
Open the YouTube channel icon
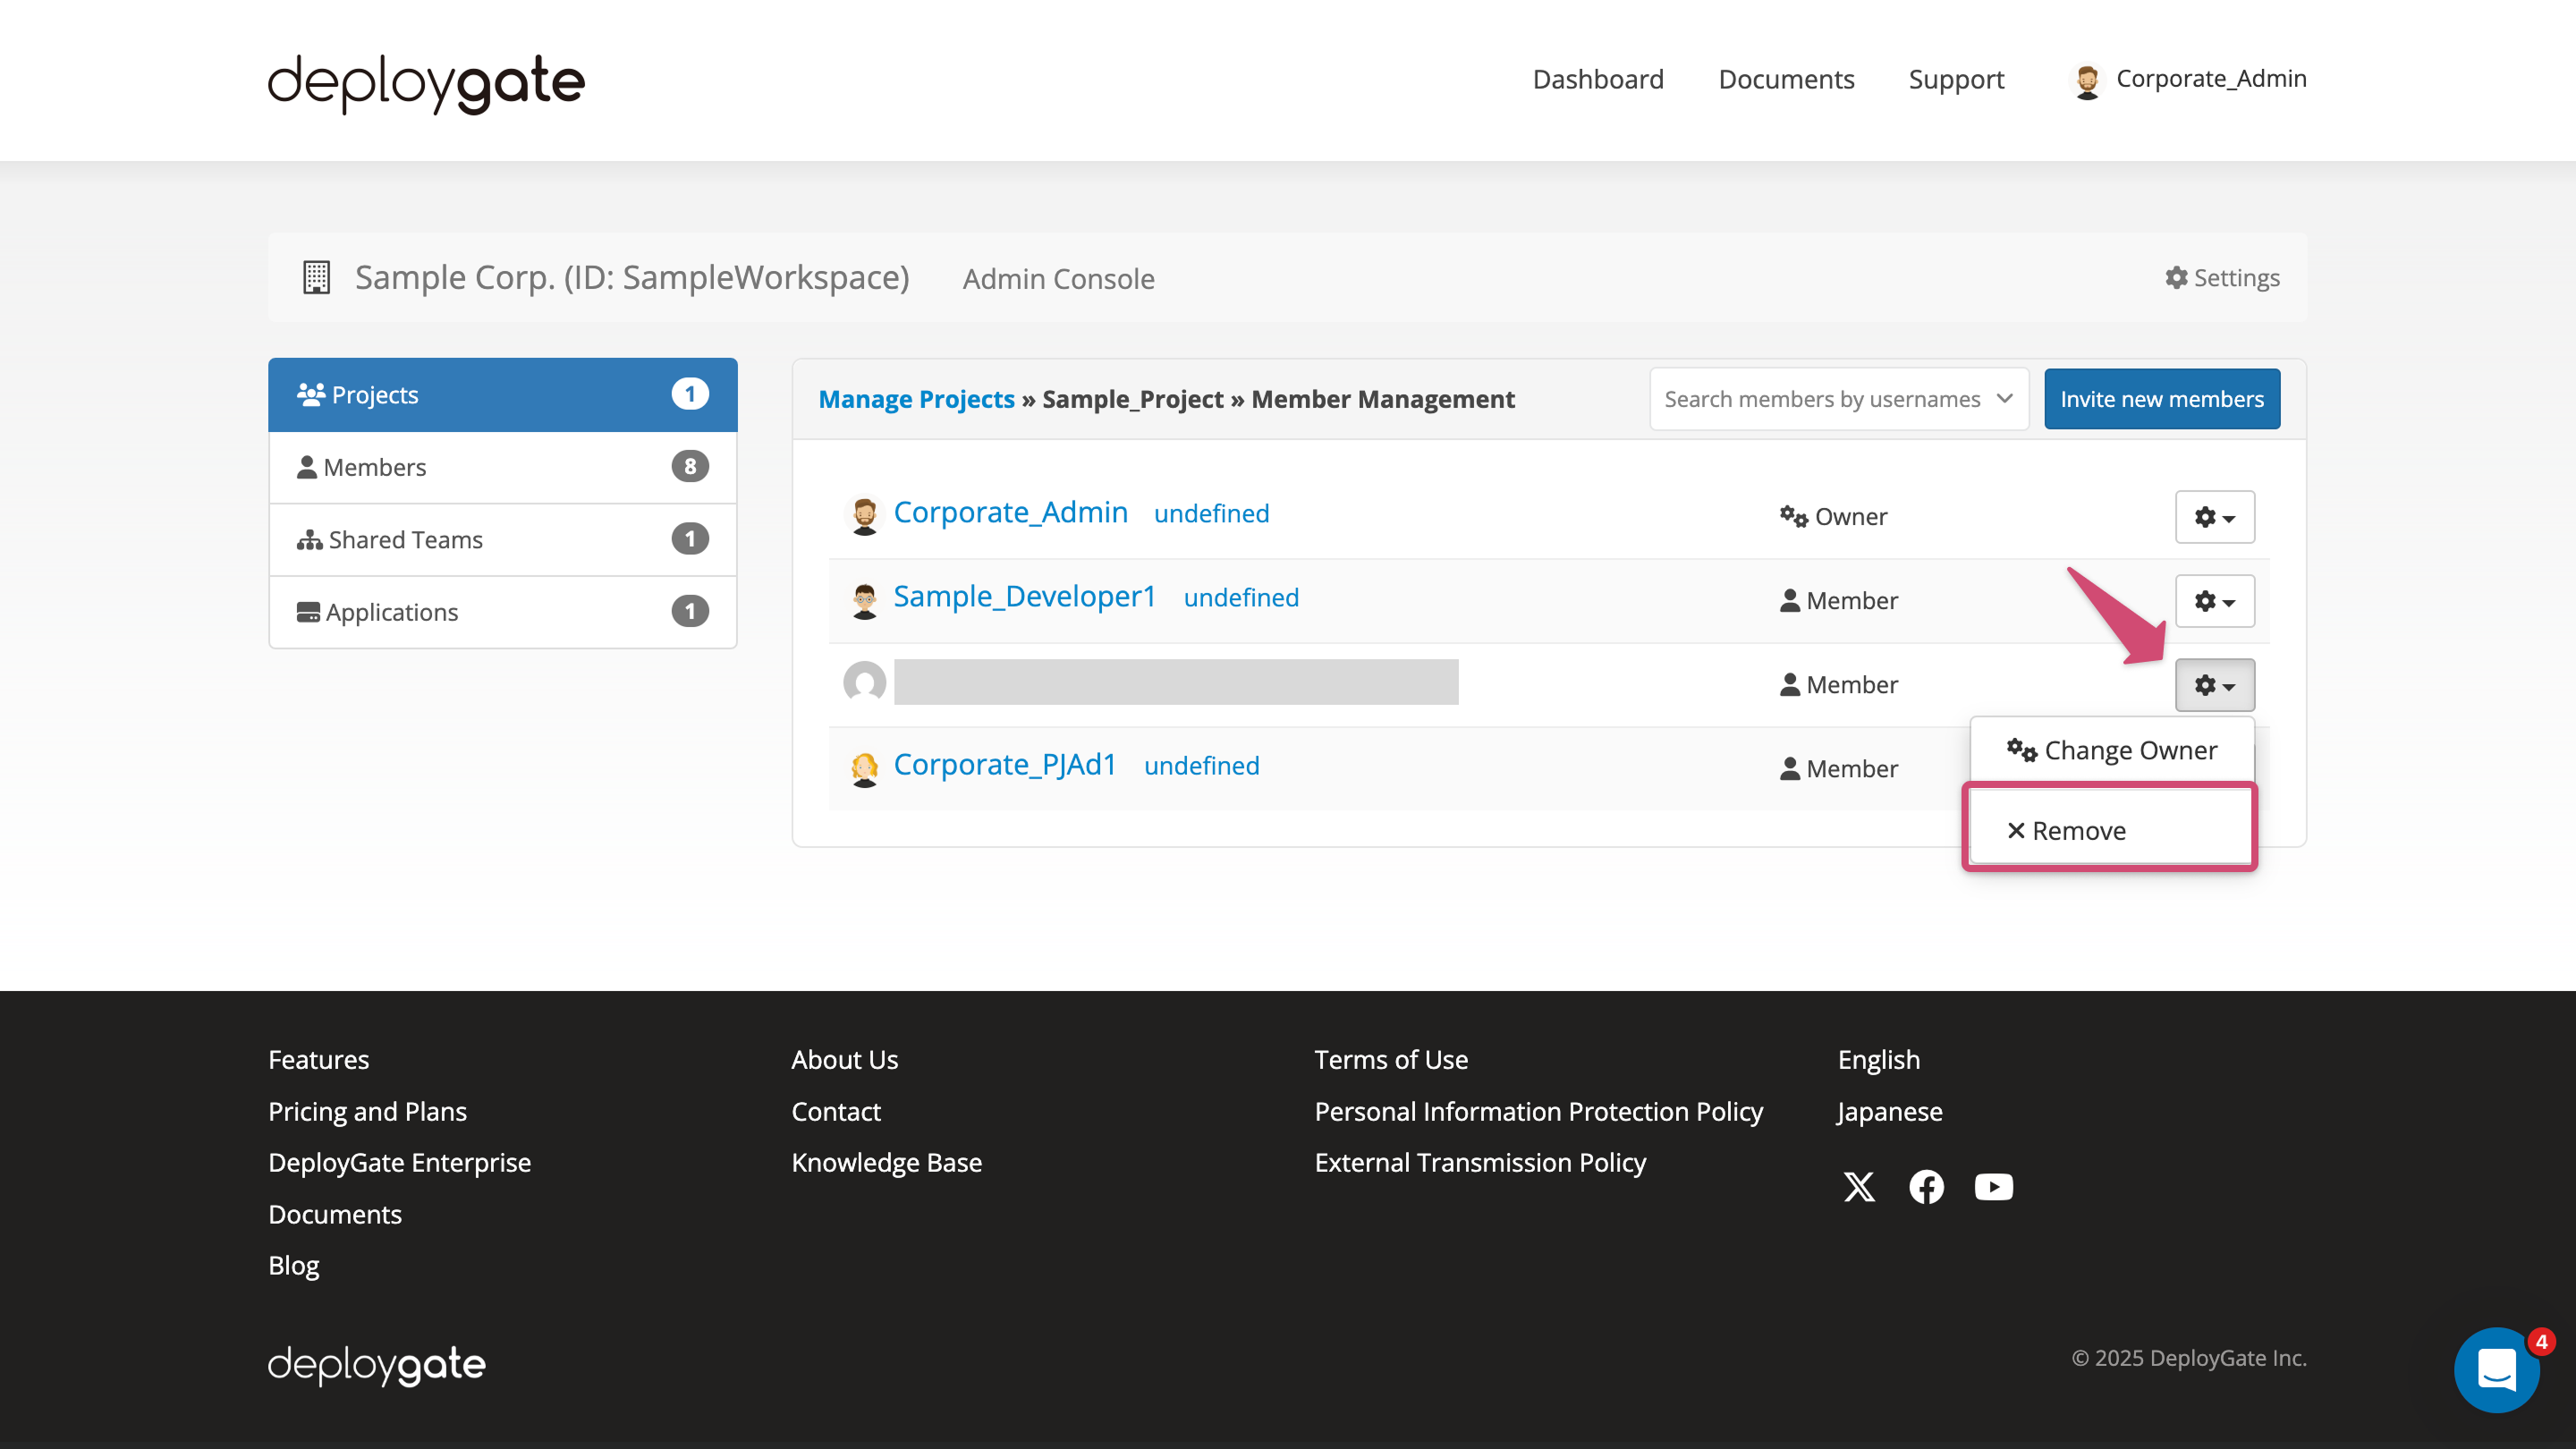pyautogui.click(x=1993, y=1187)
